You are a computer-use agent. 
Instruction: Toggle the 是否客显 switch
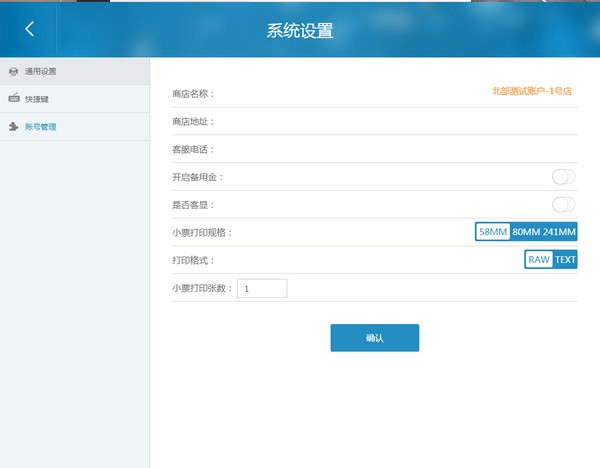click(563, 205)
